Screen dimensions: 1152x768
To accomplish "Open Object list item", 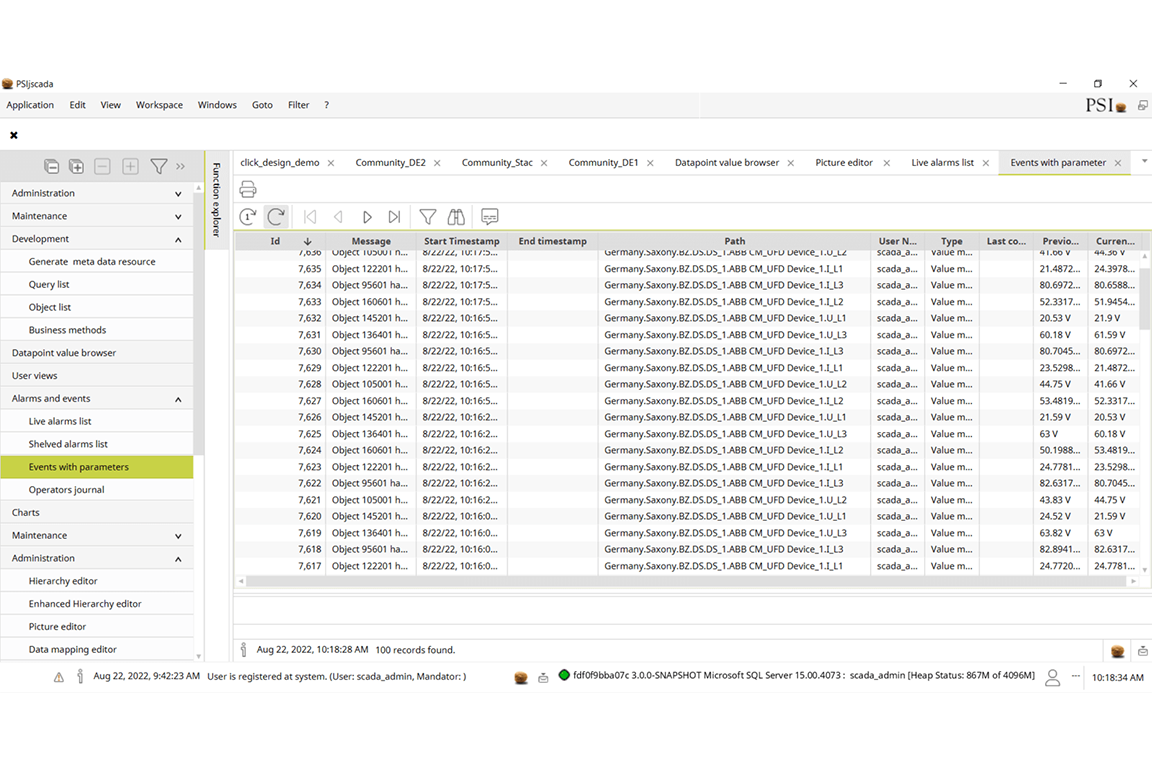I will (97, 307).
